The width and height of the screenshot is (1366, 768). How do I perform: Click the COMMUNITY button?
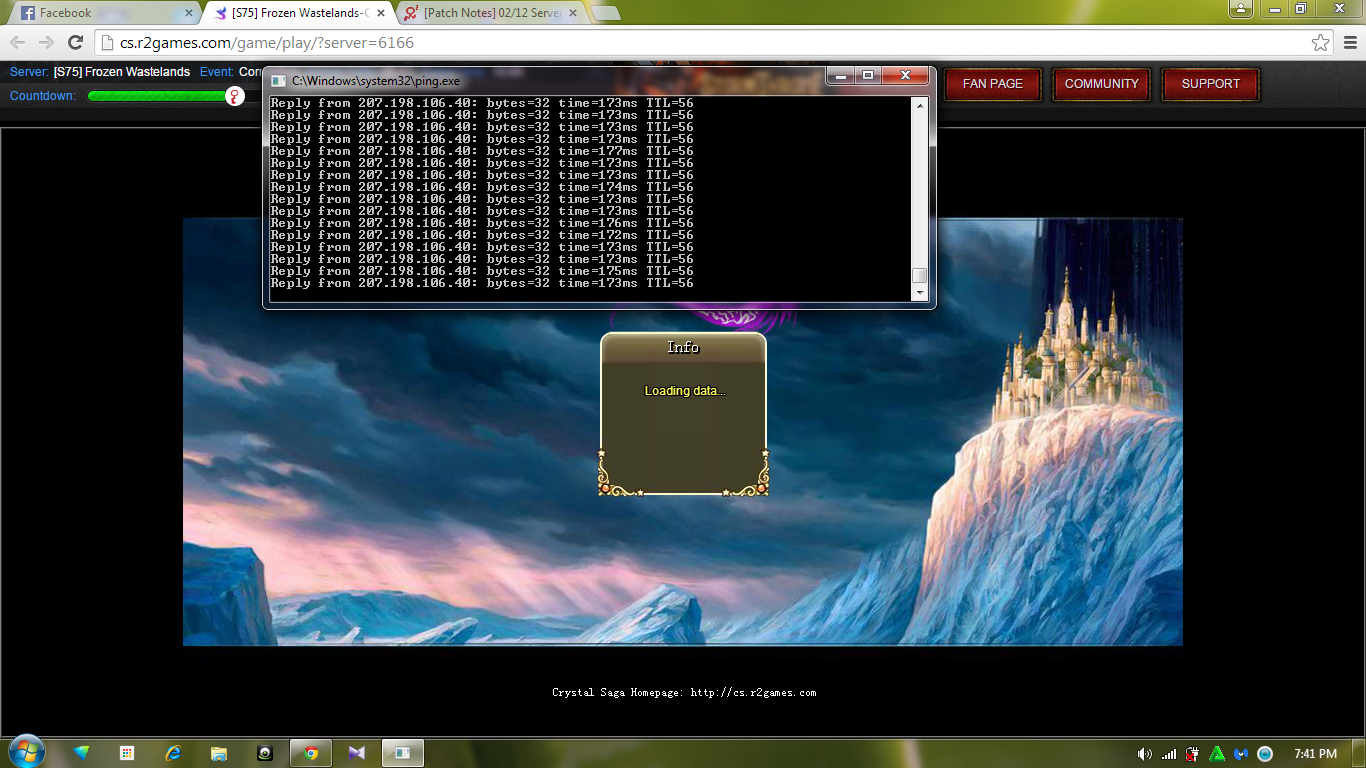[1101, 84]
